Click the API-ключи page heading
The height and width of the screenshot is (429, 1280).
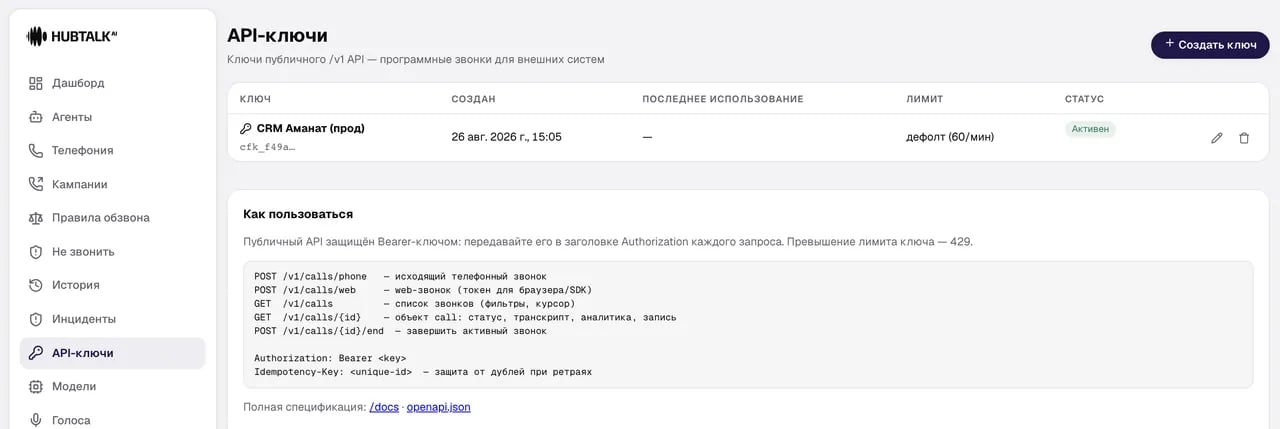coord(277,35)
